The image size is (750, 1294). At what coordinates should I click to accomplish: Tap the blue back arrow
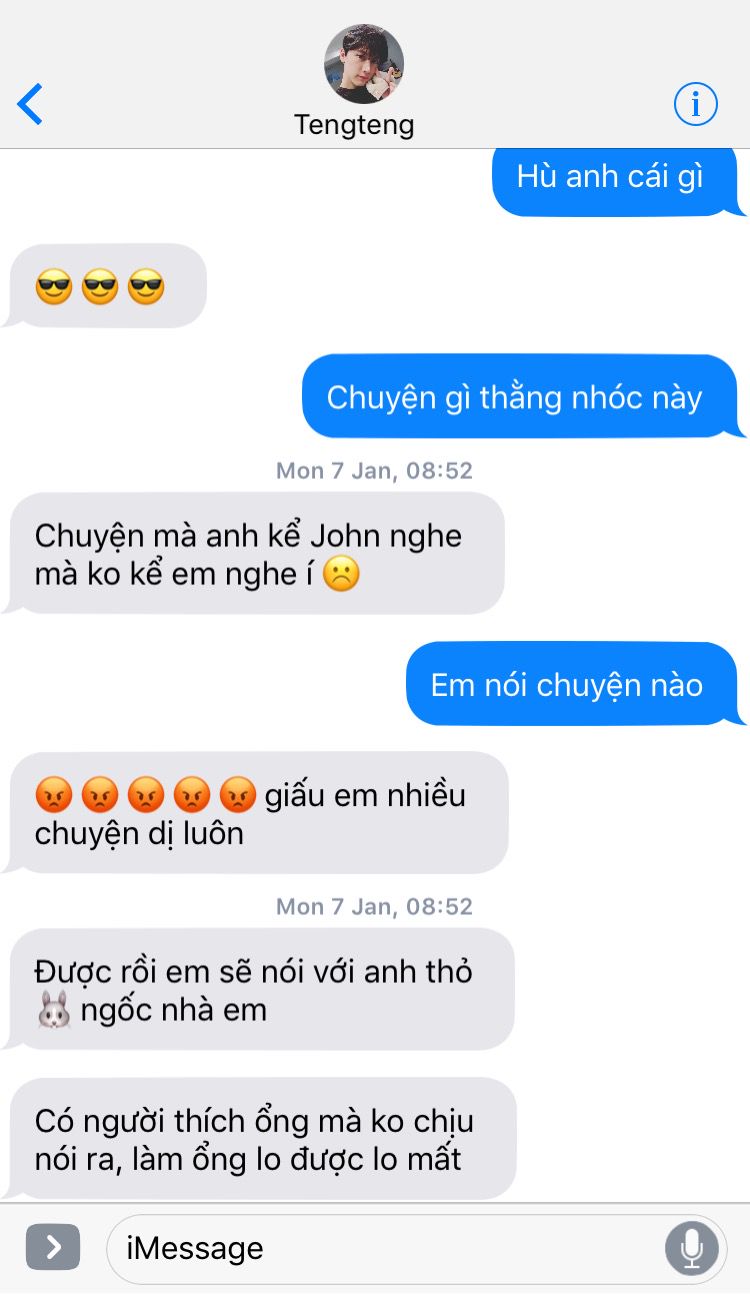click(x=30, y=104)
